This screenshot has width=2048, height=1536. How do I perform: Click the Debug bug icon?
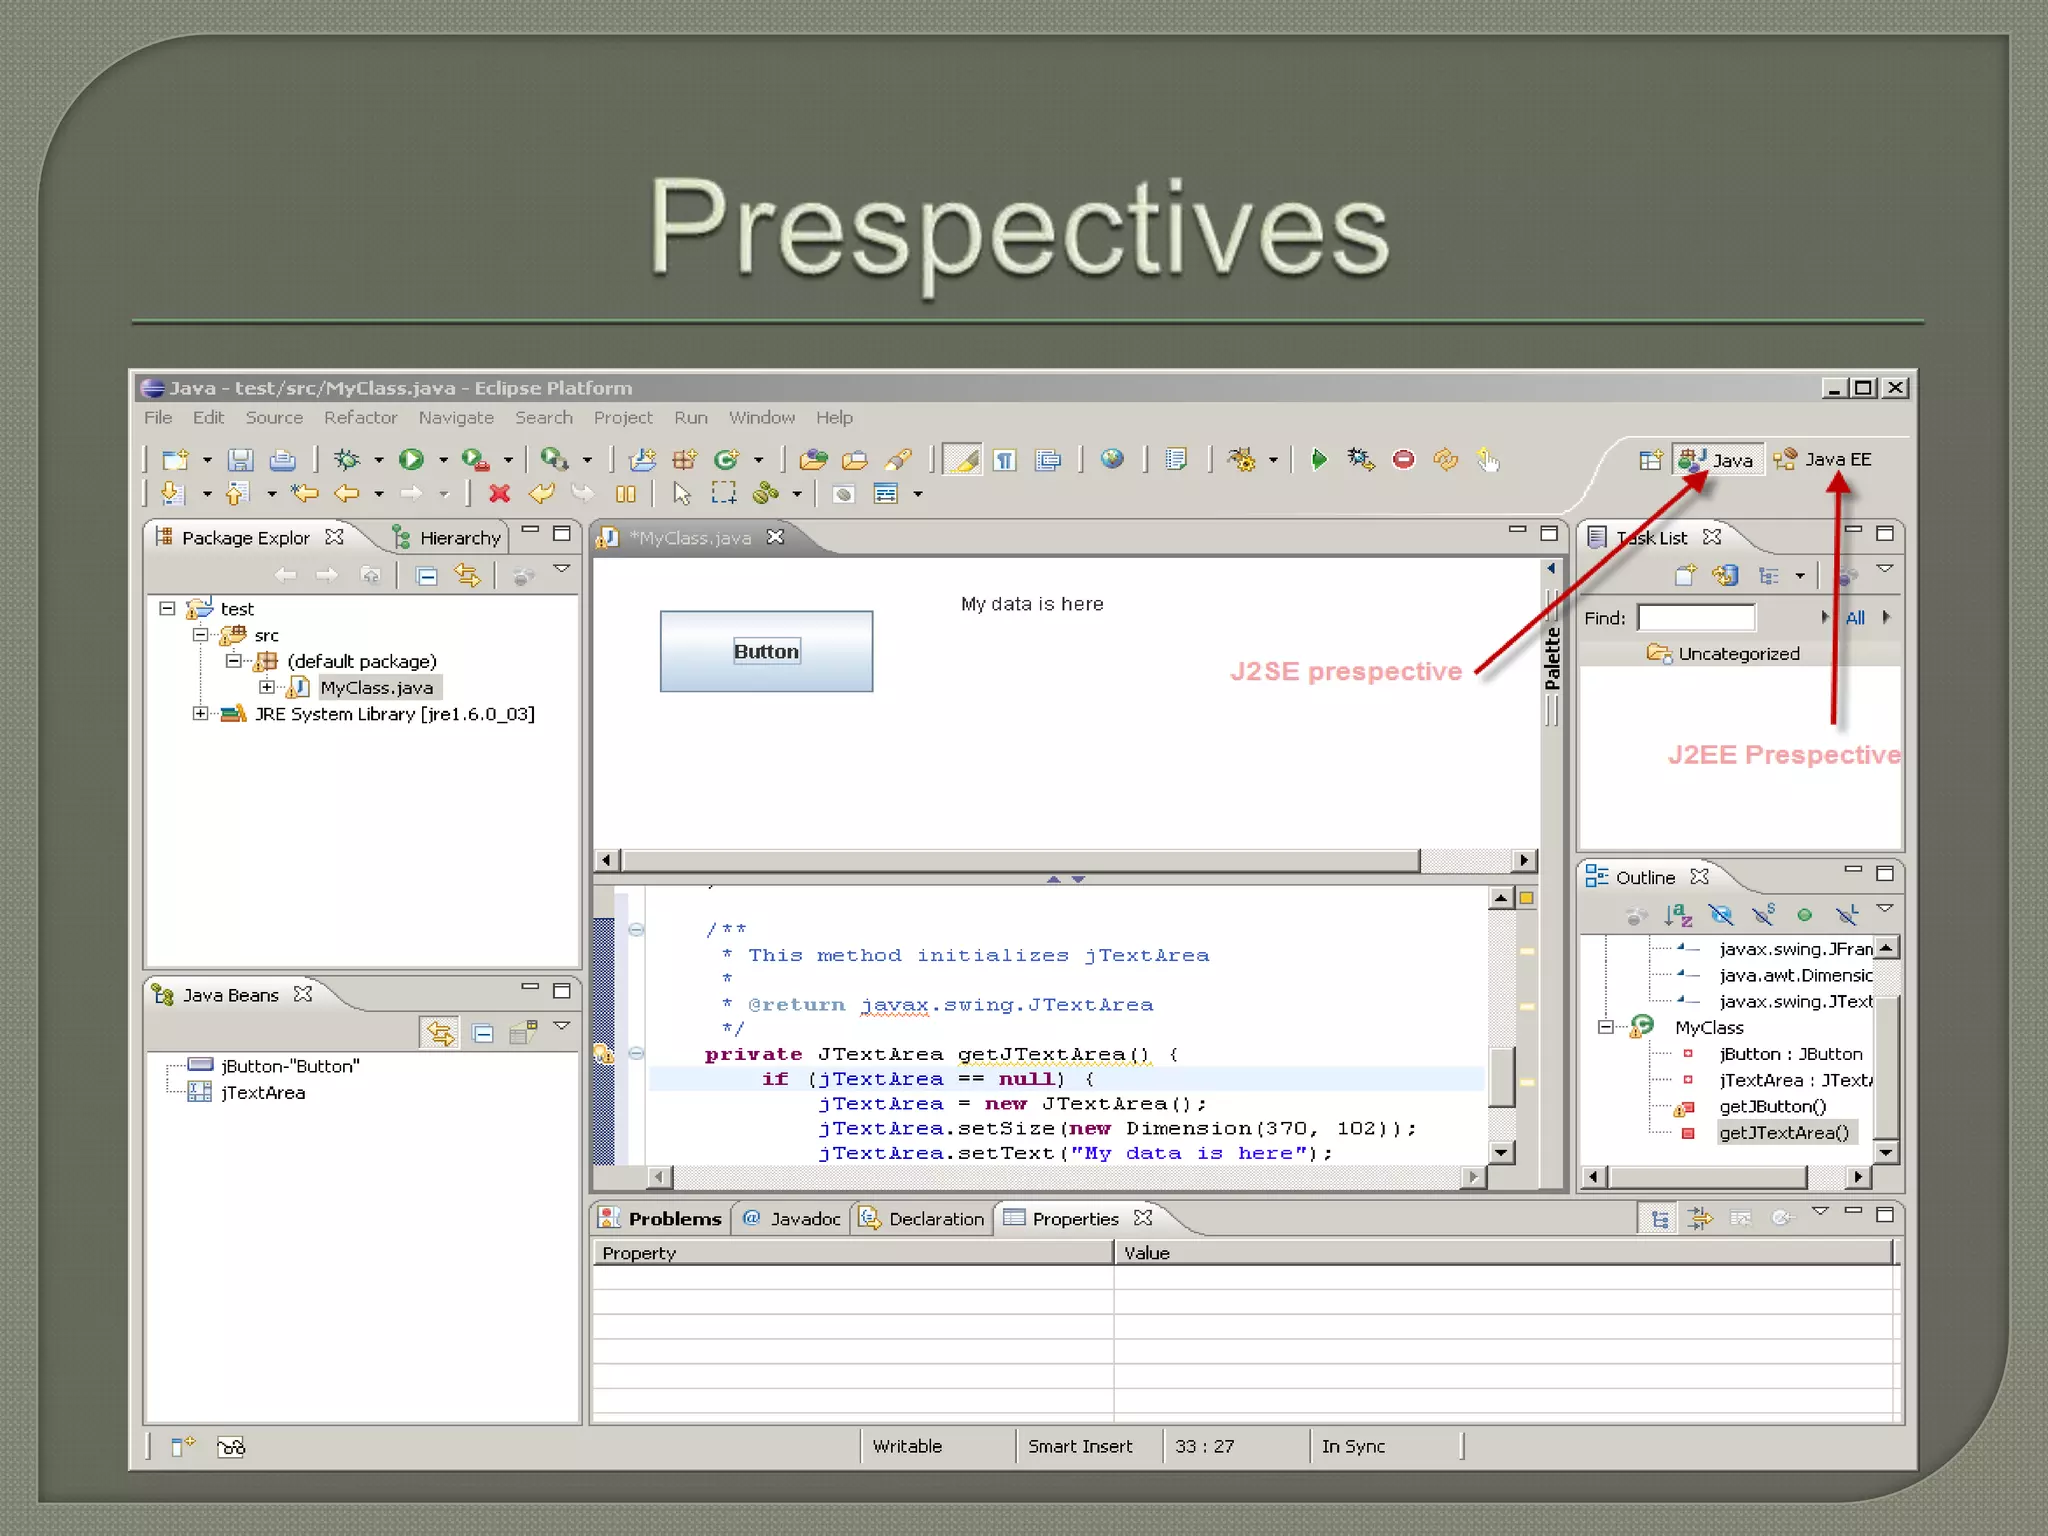(347, 460)
